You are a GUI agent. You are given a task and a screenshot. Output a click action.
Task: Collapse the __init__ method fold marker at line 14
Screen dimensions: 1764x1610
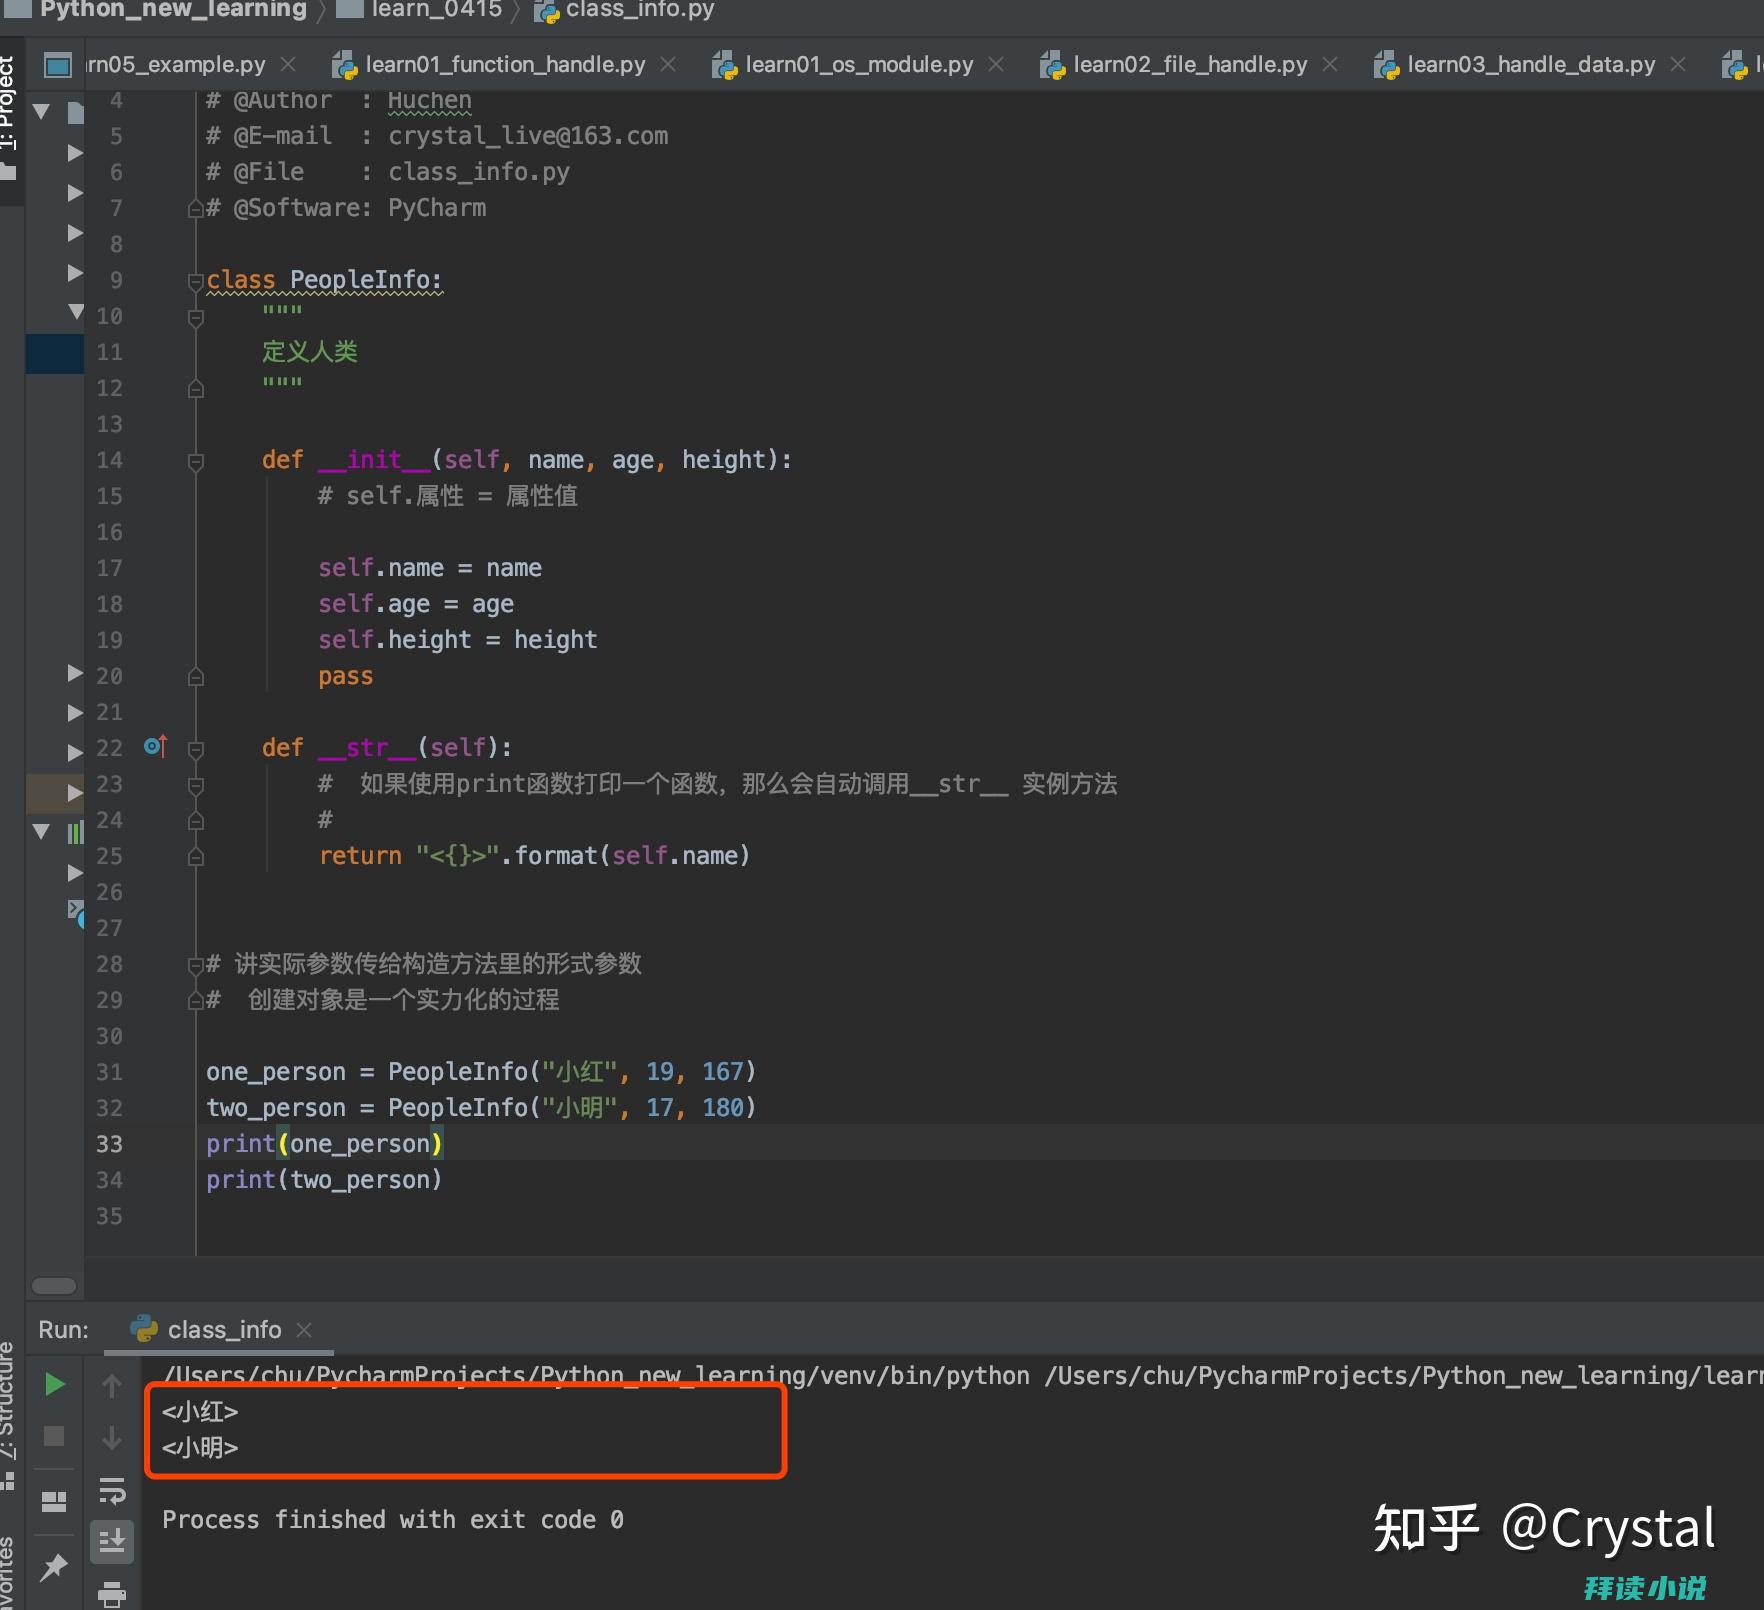point(196,461)
